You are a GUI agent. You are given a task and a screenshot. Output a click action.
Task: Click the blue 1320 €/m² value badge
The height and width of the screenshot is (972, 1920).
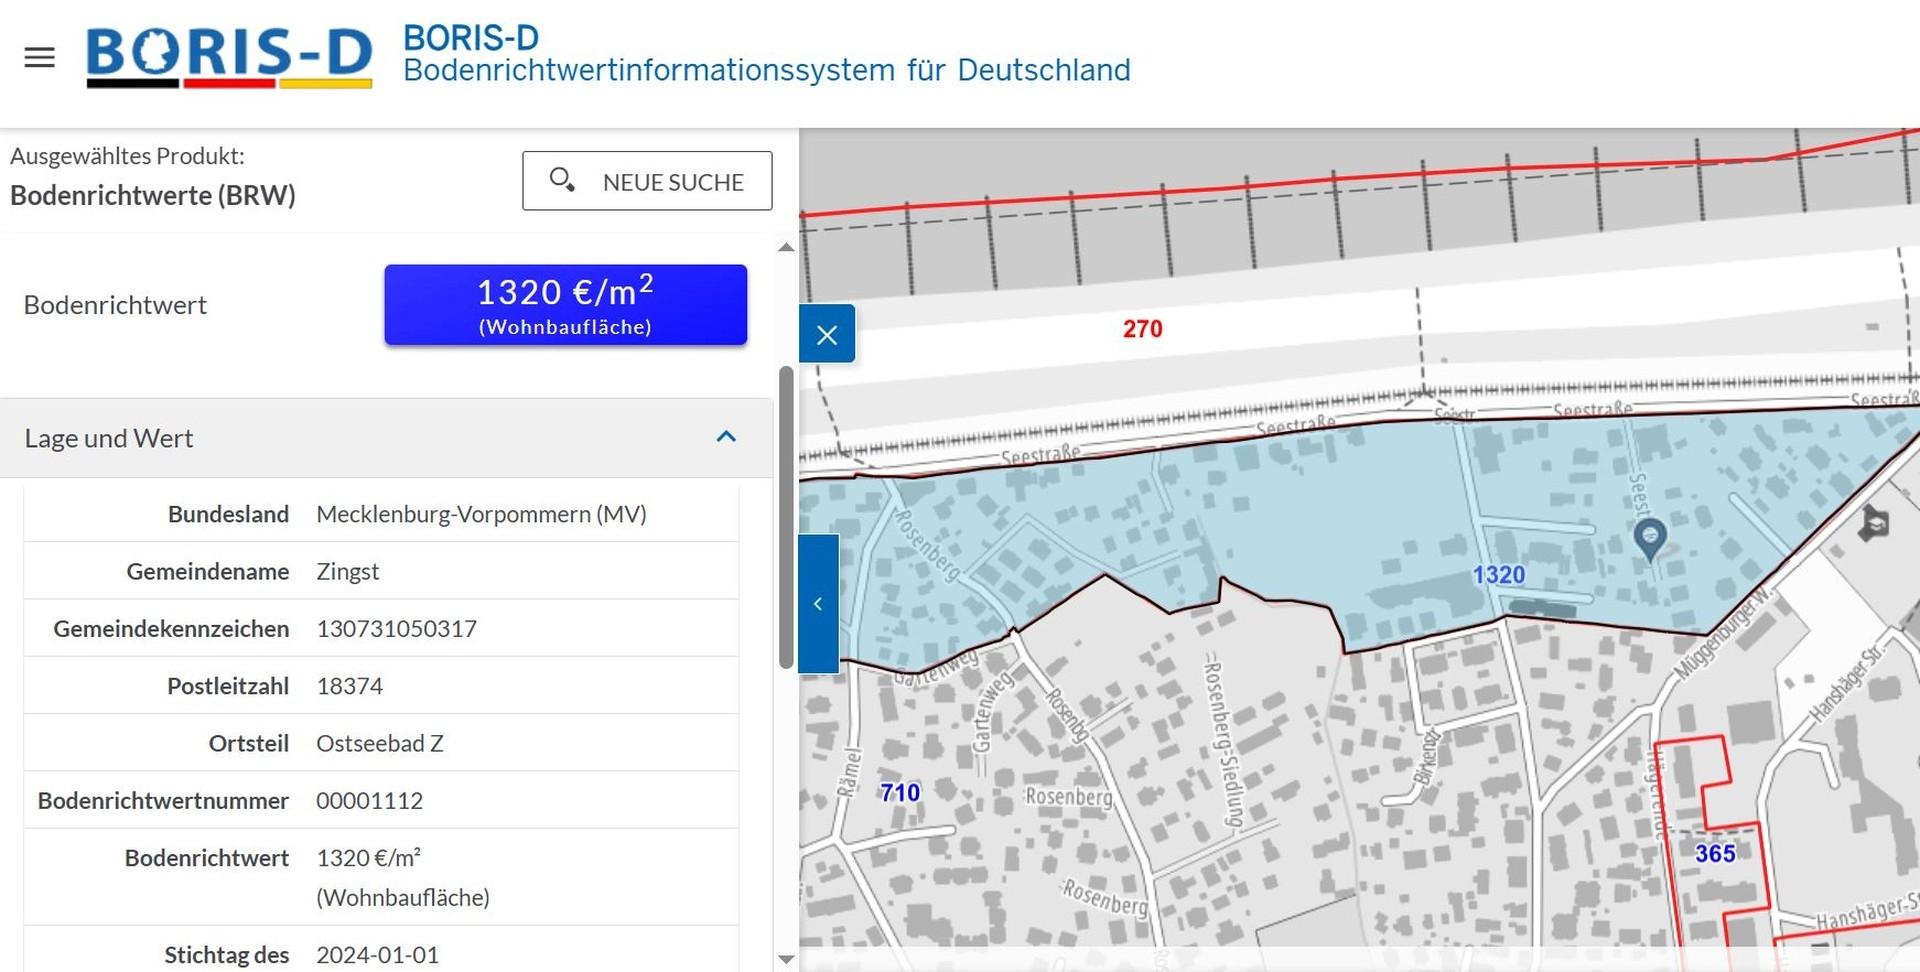click(566, 305)
